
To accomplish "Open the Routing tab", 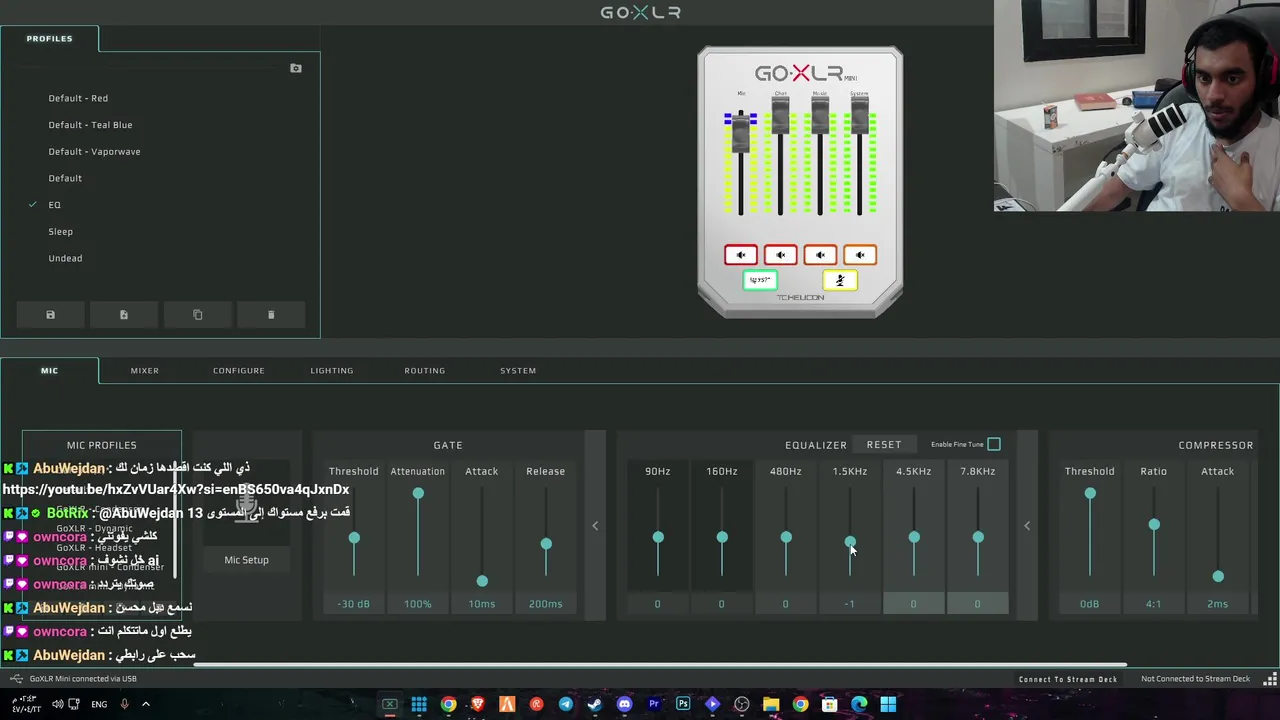I will click(x=424, y=370).
